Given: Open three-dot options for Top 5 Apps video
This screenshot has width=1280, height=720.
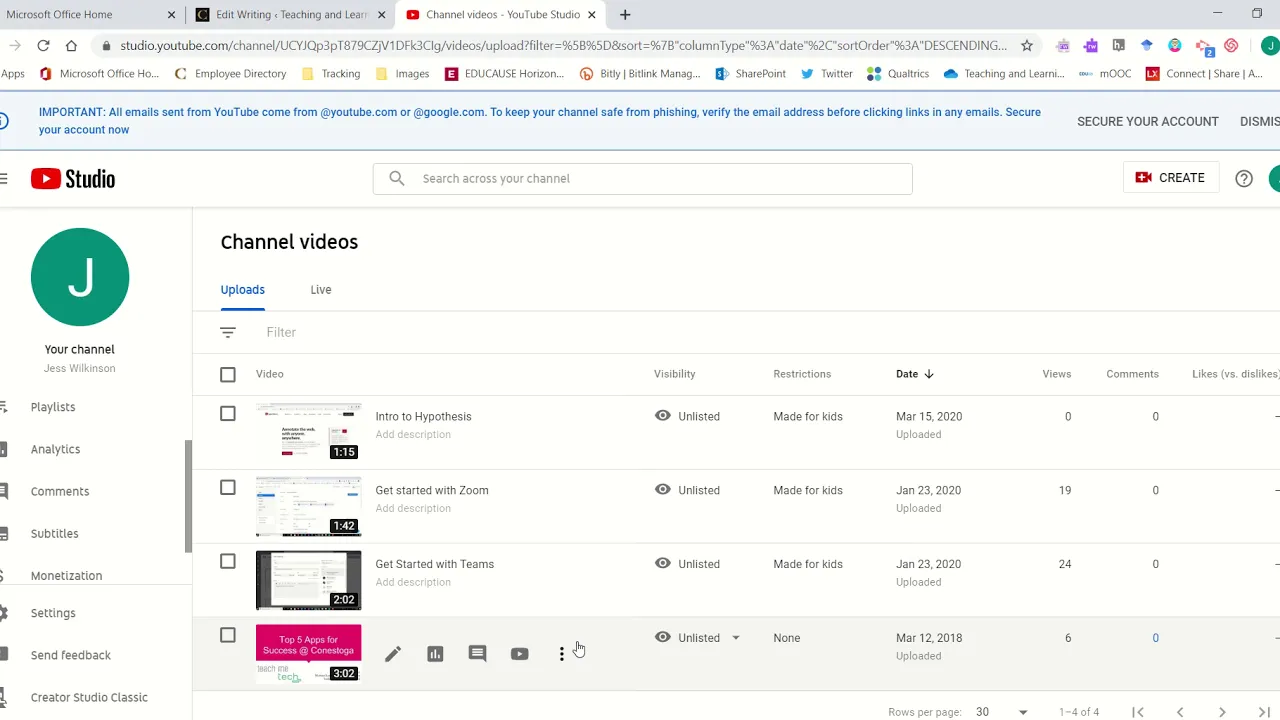Looking at the screenshot, I should (561, 654).
